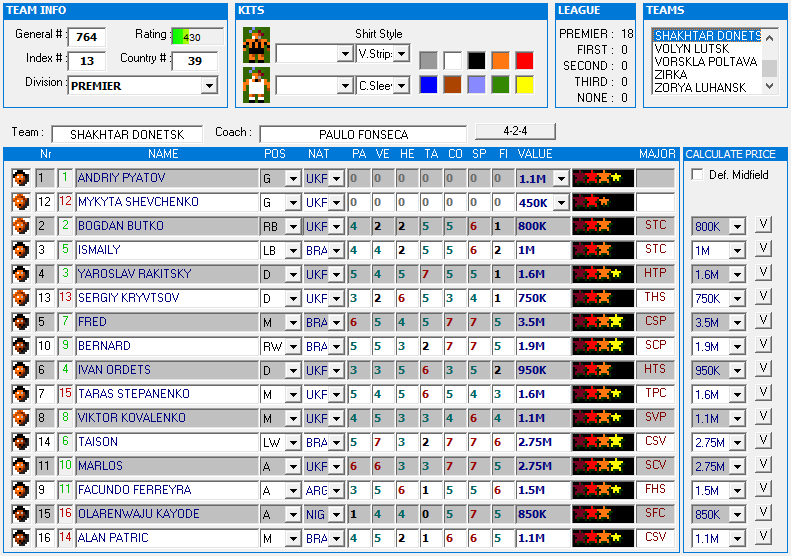
Task: Click the white away kit preview
Action: click(255, 84)
